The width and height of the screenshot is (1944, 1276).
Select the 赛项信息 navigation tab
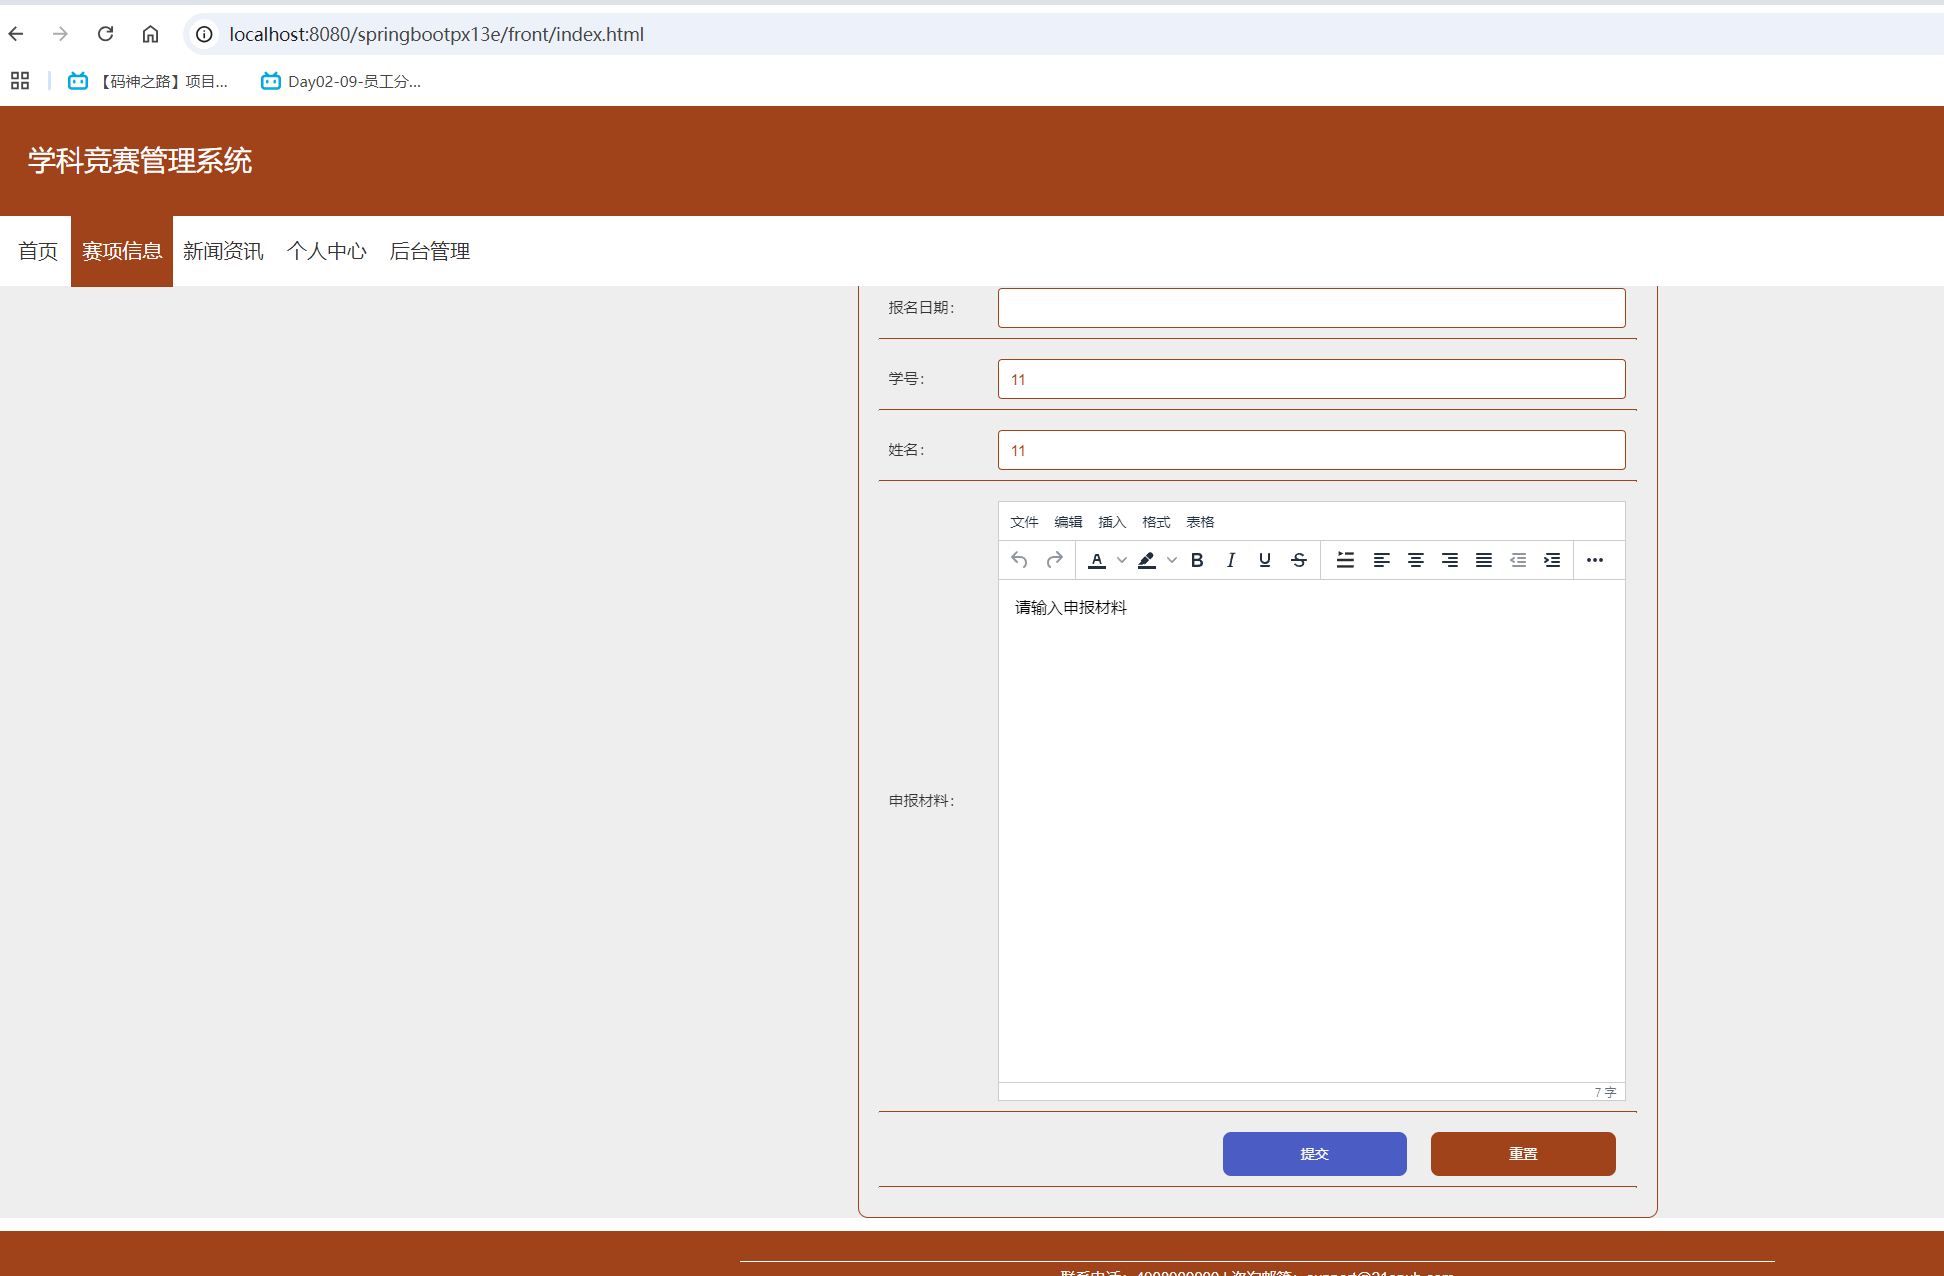122,251
